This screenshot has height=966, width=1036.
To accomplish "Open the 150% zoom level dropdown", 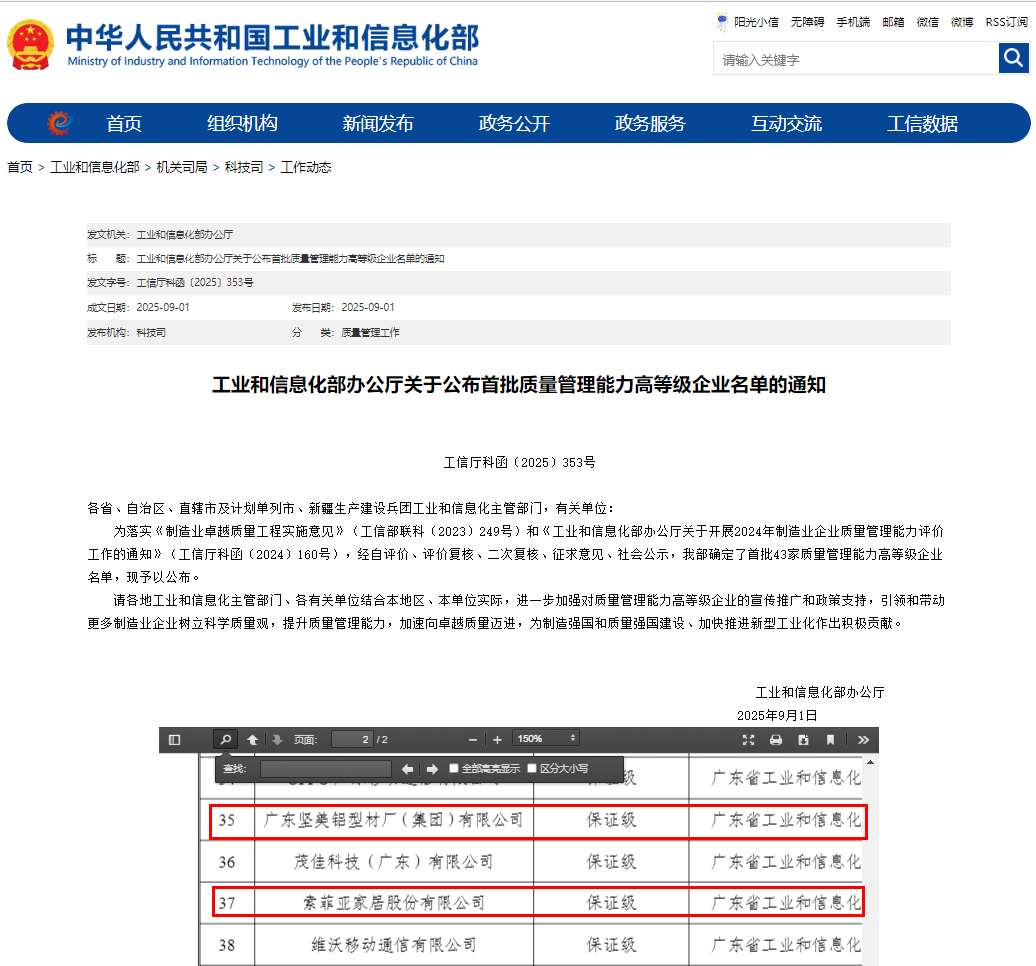I will [x=545, y=739].
